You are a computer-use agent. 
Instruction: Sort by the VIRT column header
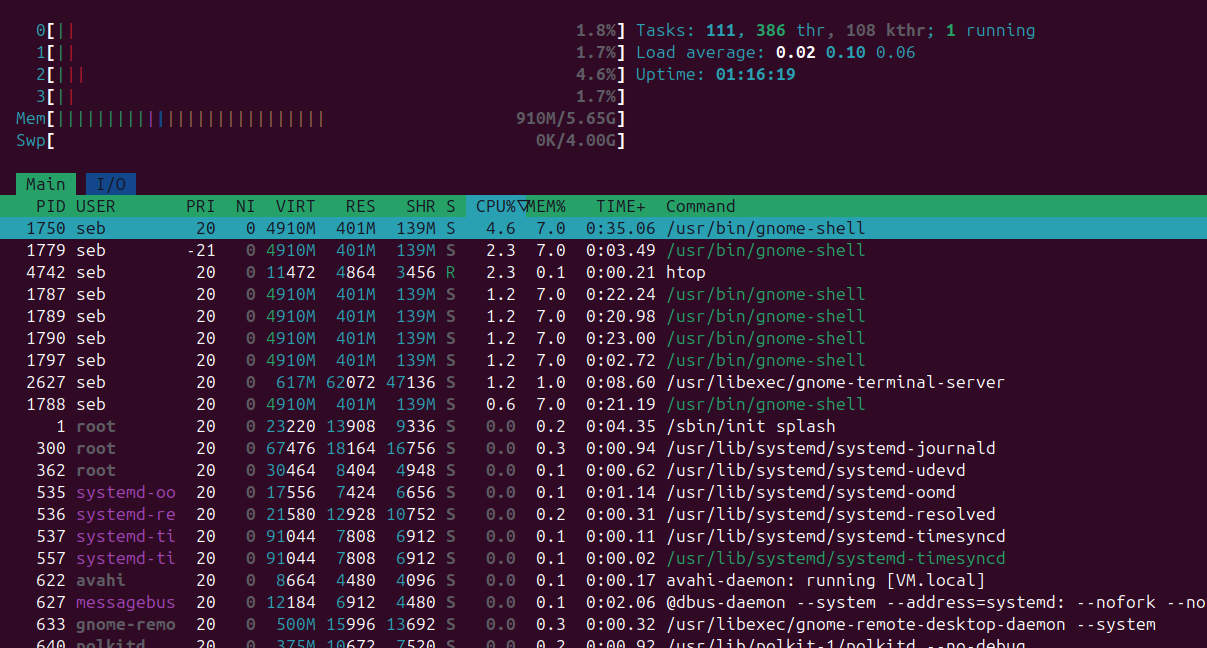coord(295,206)
